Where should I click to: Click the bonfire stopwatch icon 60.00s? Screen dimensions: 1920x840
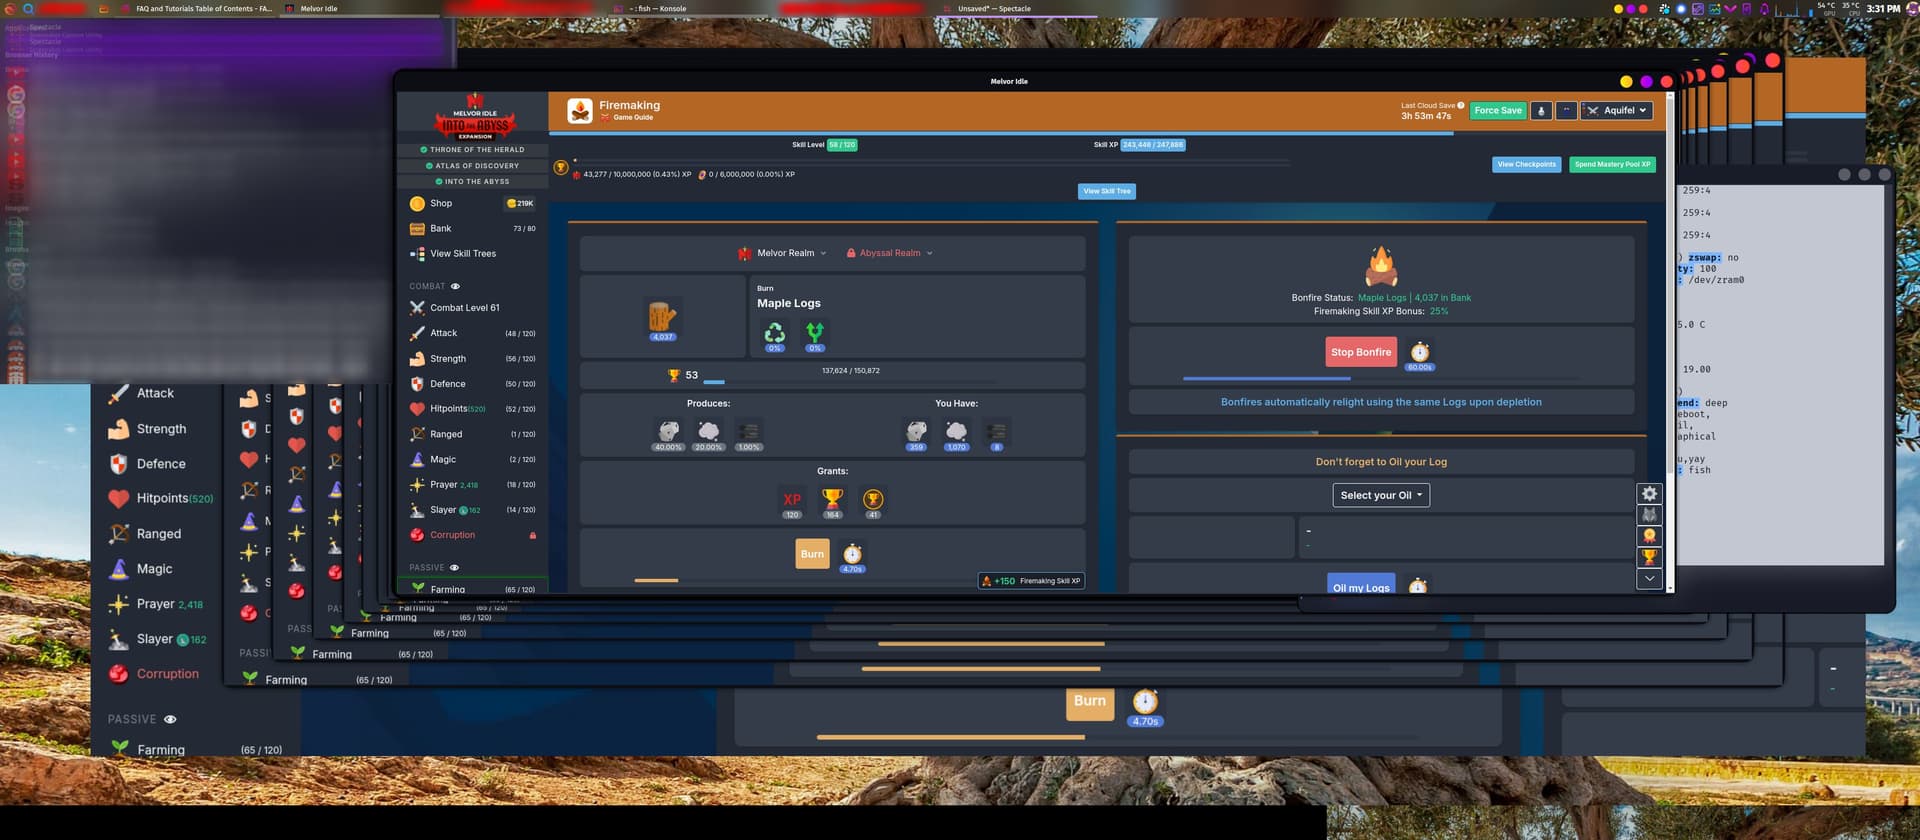click(x=1420, y=352)
